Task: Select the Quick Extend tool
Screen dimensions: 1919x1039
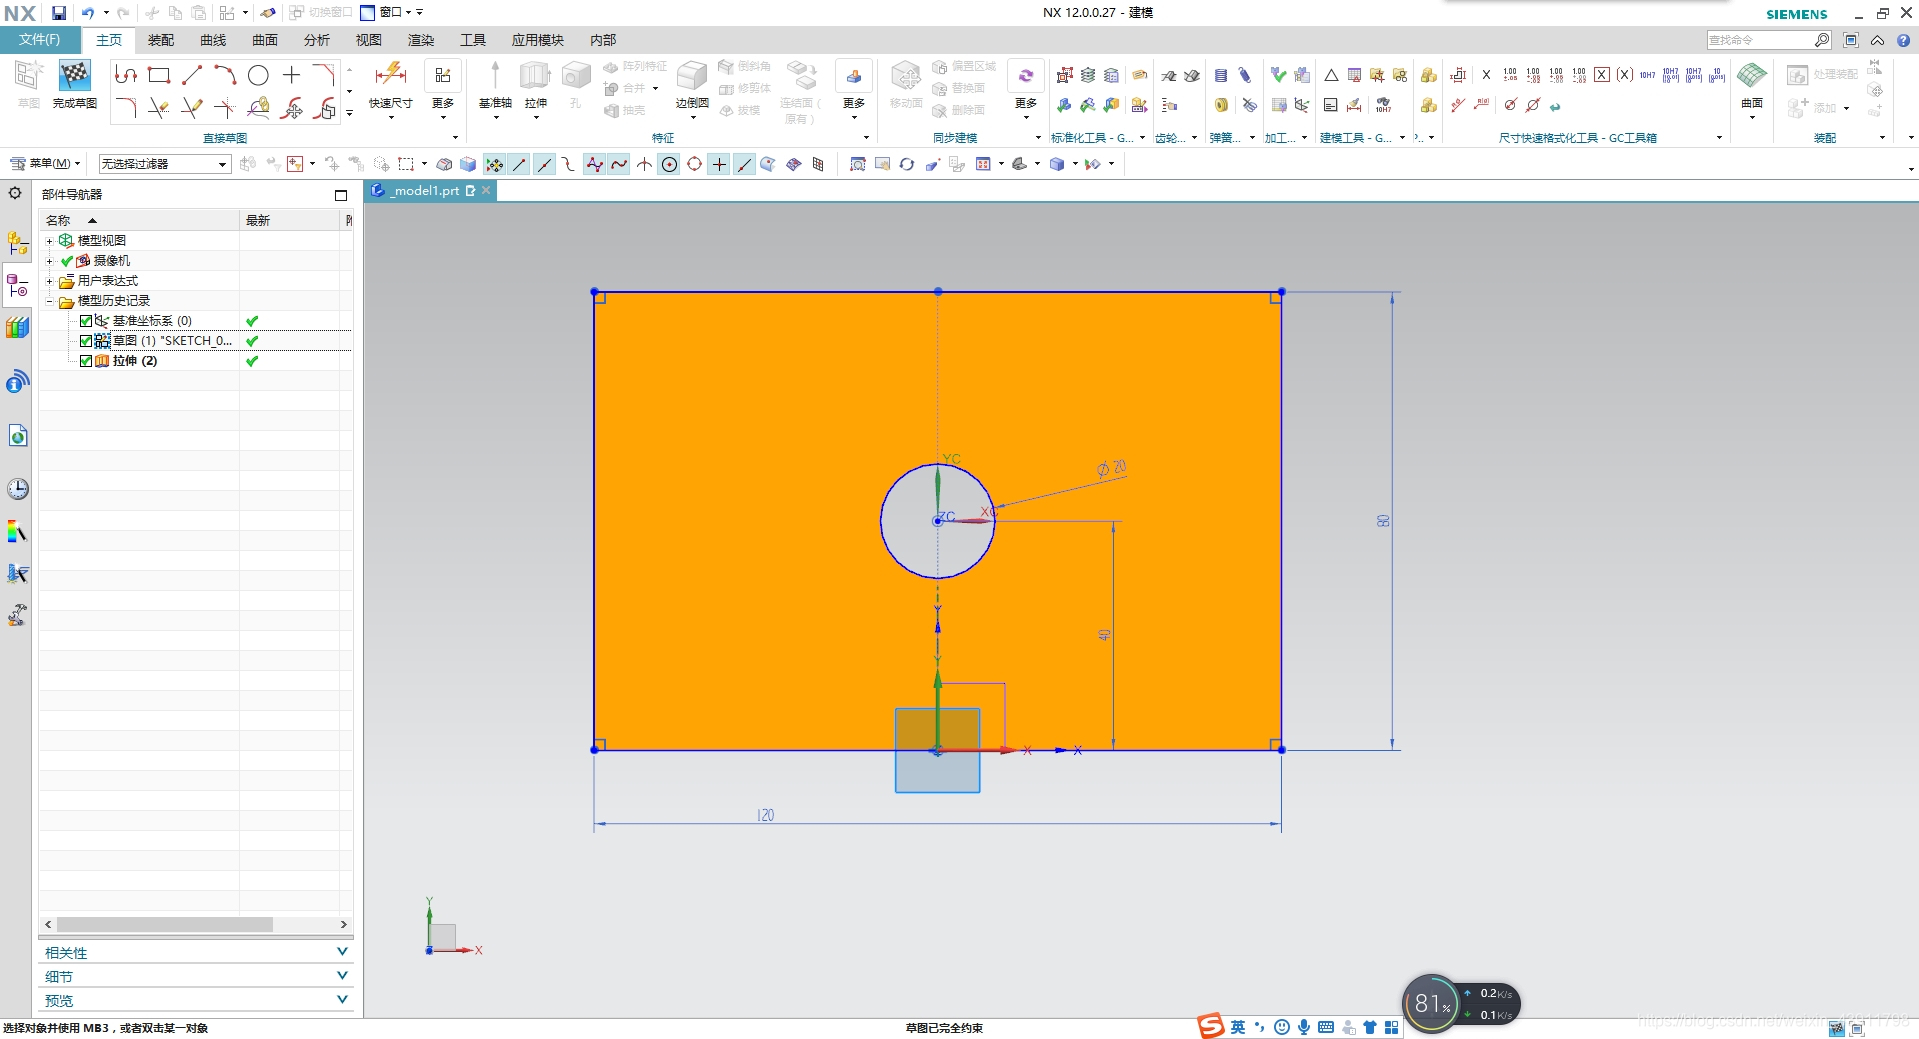Action: (192, 108)
